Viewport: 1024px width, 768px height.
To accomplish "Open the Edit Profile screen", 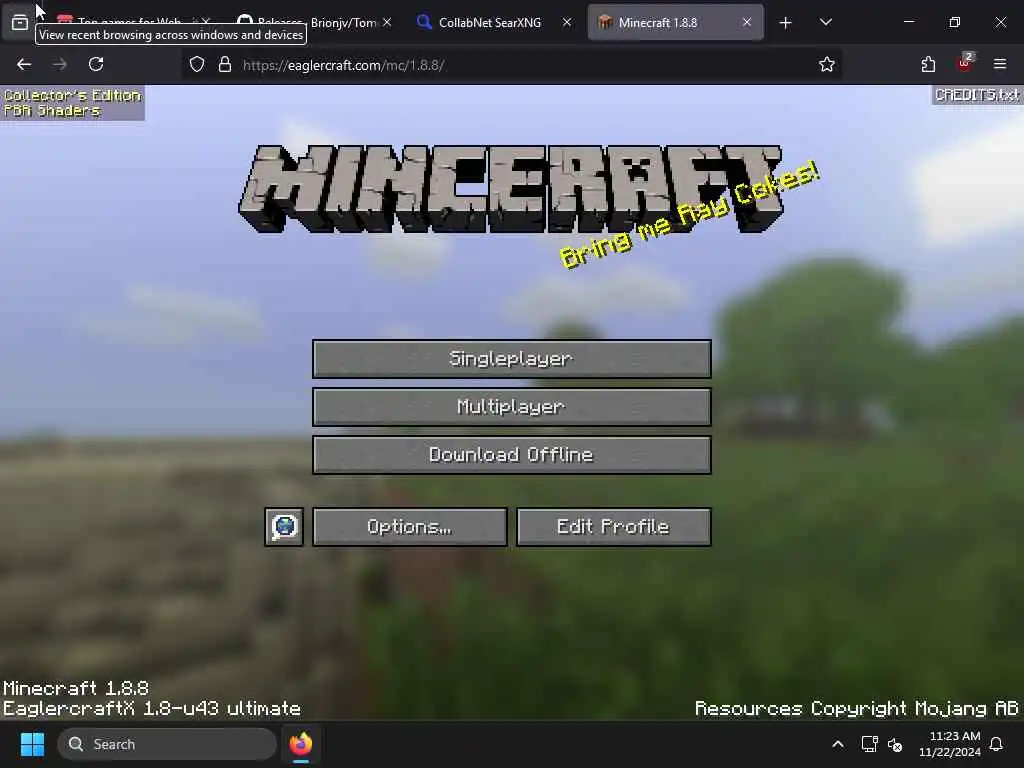I will pyautogui.click(x=613, y=526).
